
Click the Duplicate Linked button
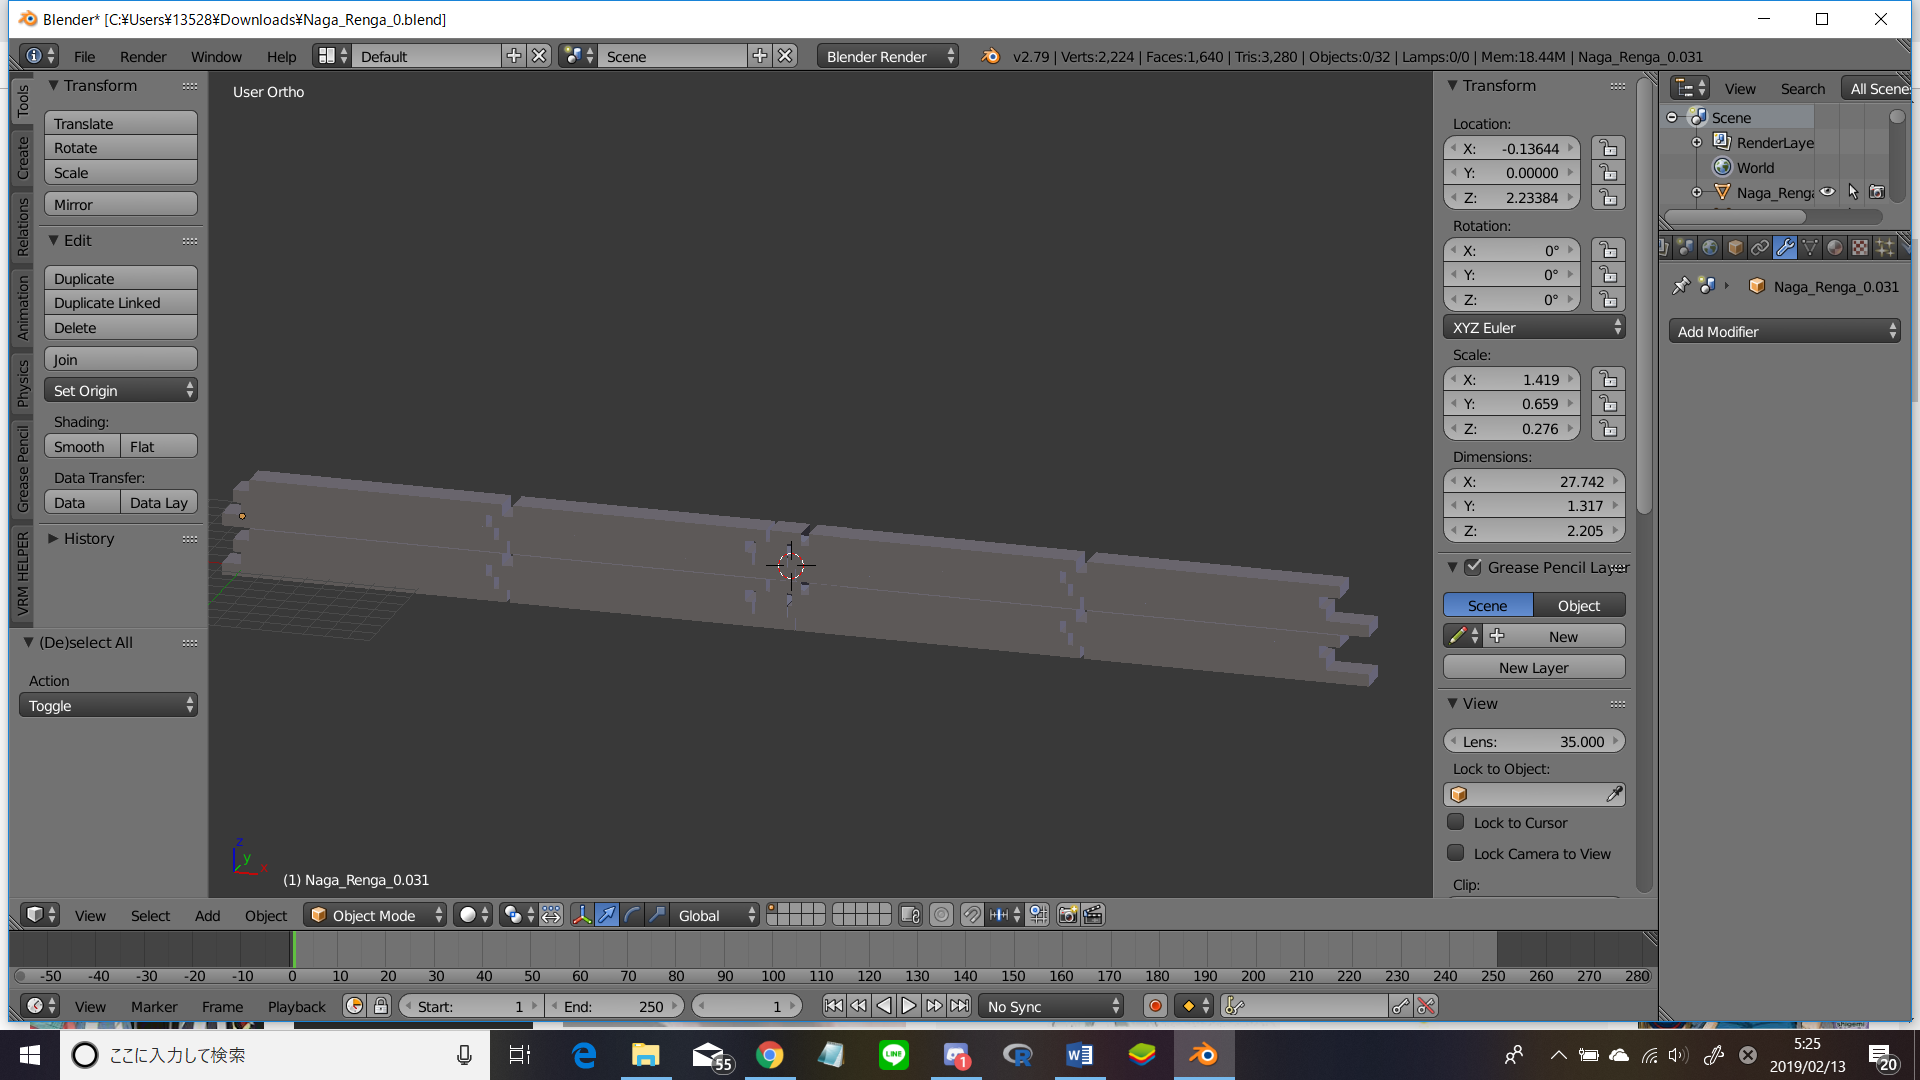pyautogui.click(x=120, y=303)
